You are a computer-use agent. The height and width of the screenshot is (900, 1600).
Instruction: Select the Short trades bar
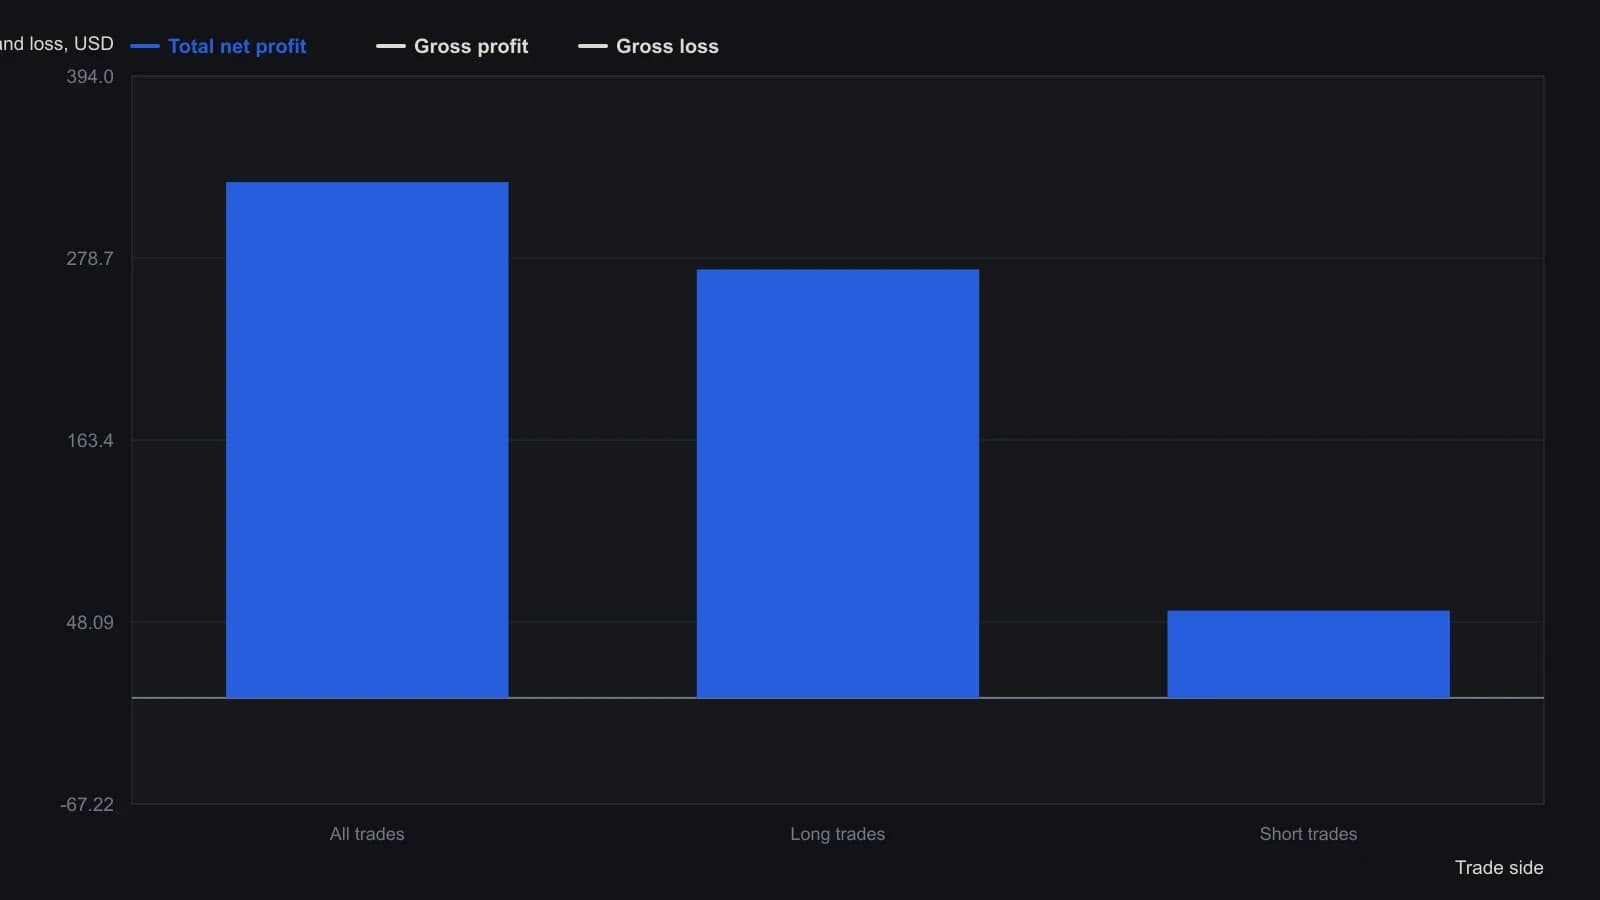point(1308,654)
